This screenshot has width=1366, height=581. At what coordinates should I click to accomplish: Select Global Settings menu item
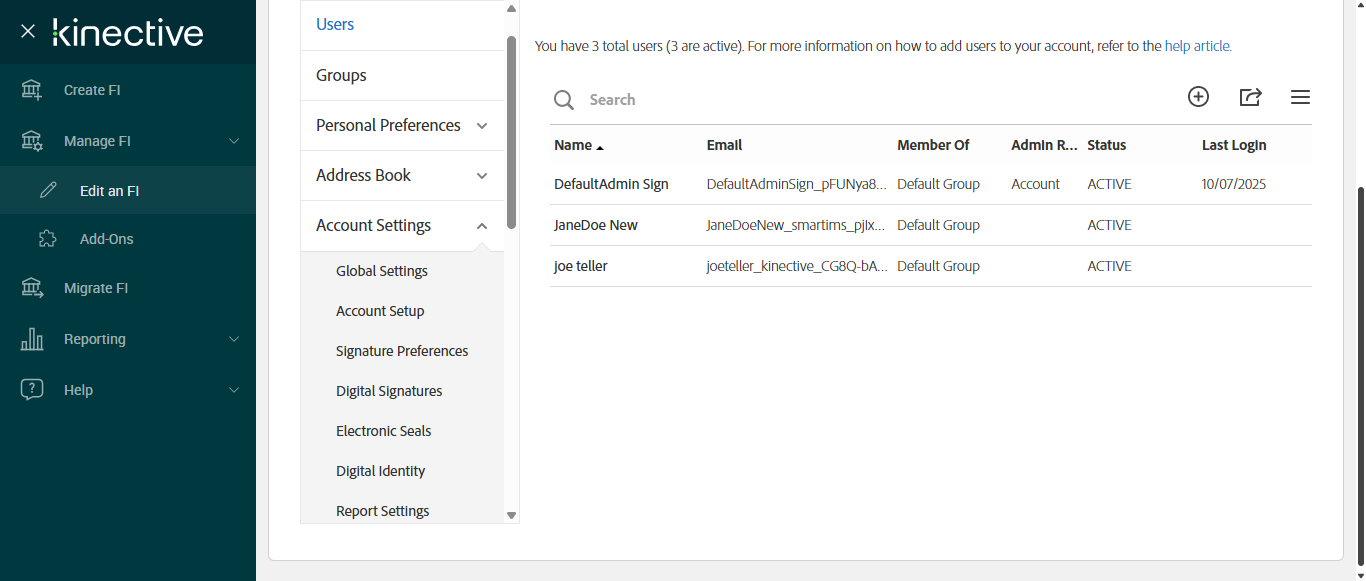point(382,271)
